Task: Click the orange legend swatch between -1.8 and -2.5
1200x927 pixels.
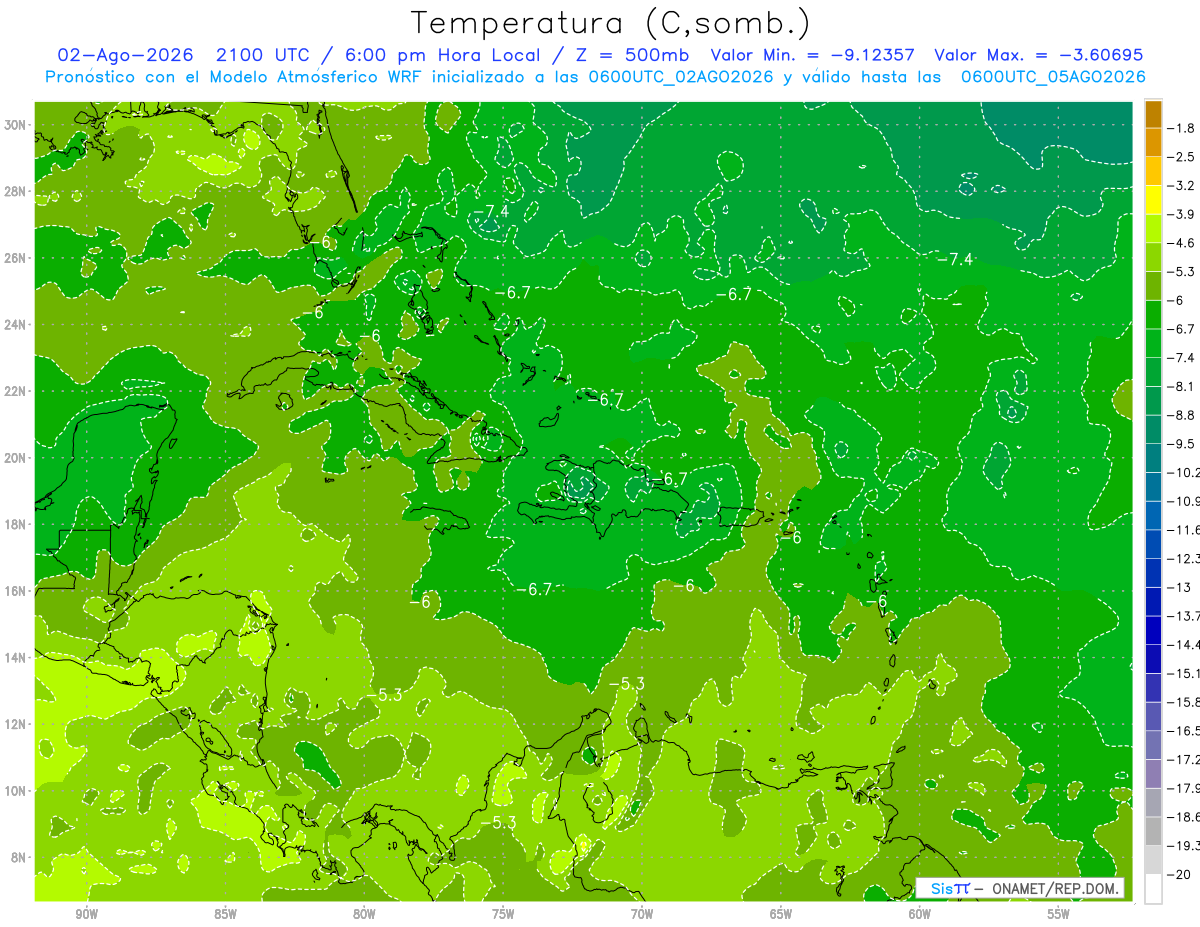Action: (1153, 142)
